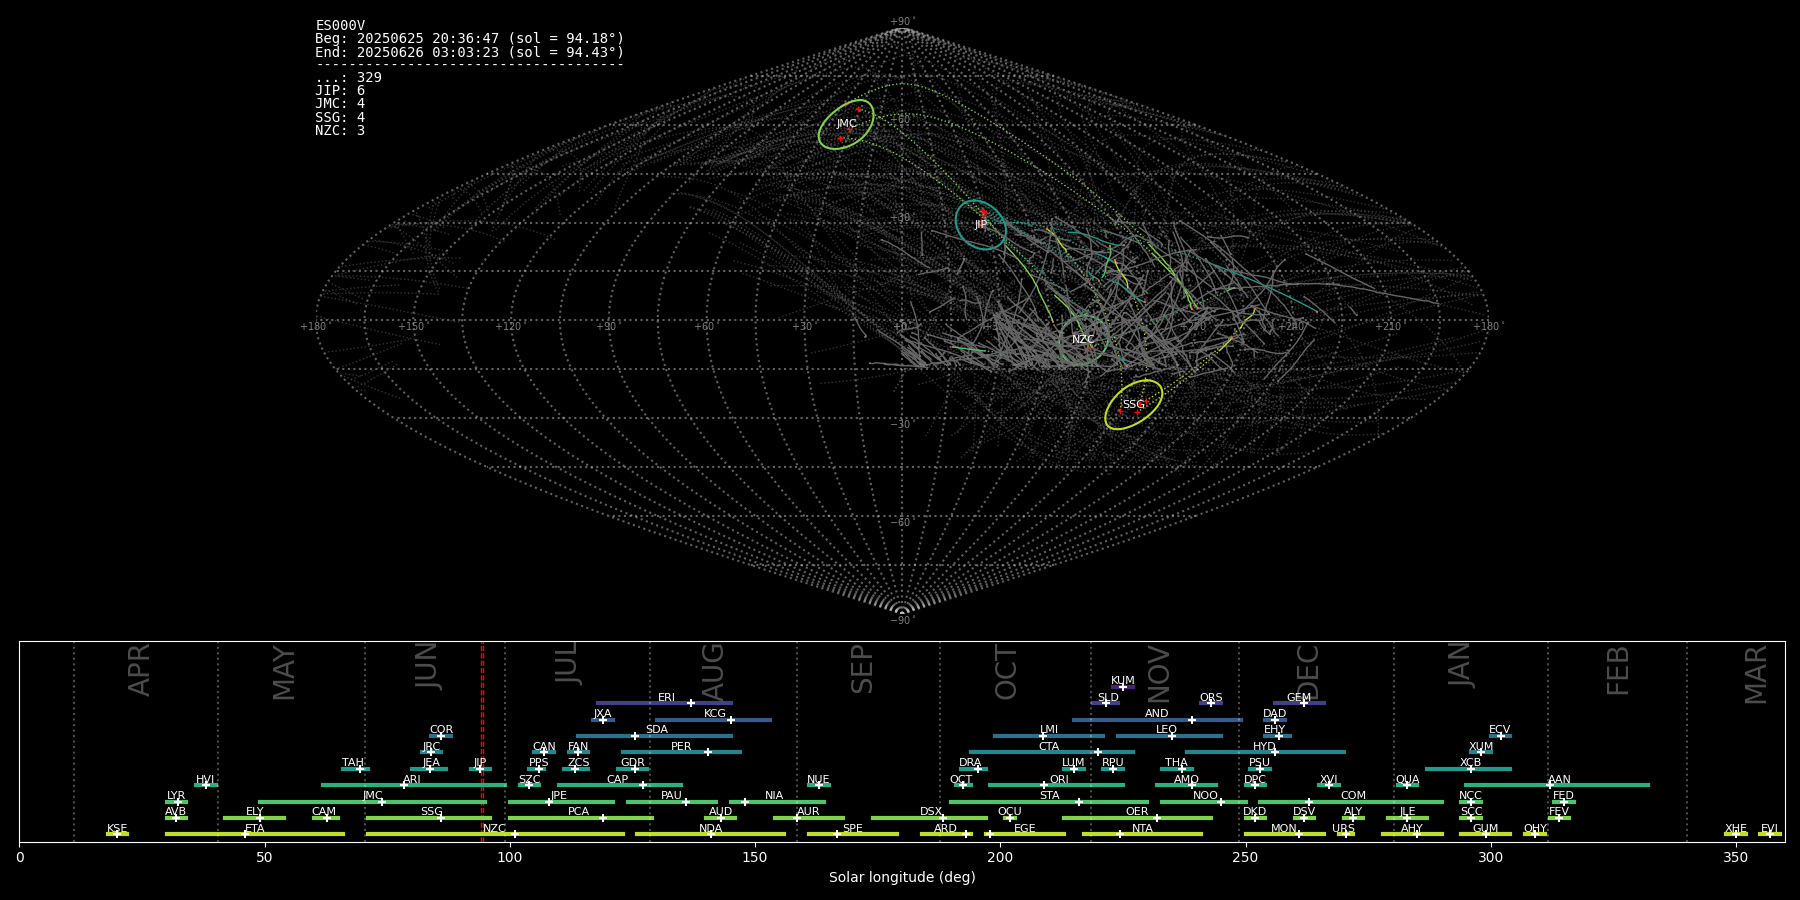Screen dimensions: 1800x900
Task: Select the Beg: 20250625 20:36:47 line
Action: (x=469, y=39)
